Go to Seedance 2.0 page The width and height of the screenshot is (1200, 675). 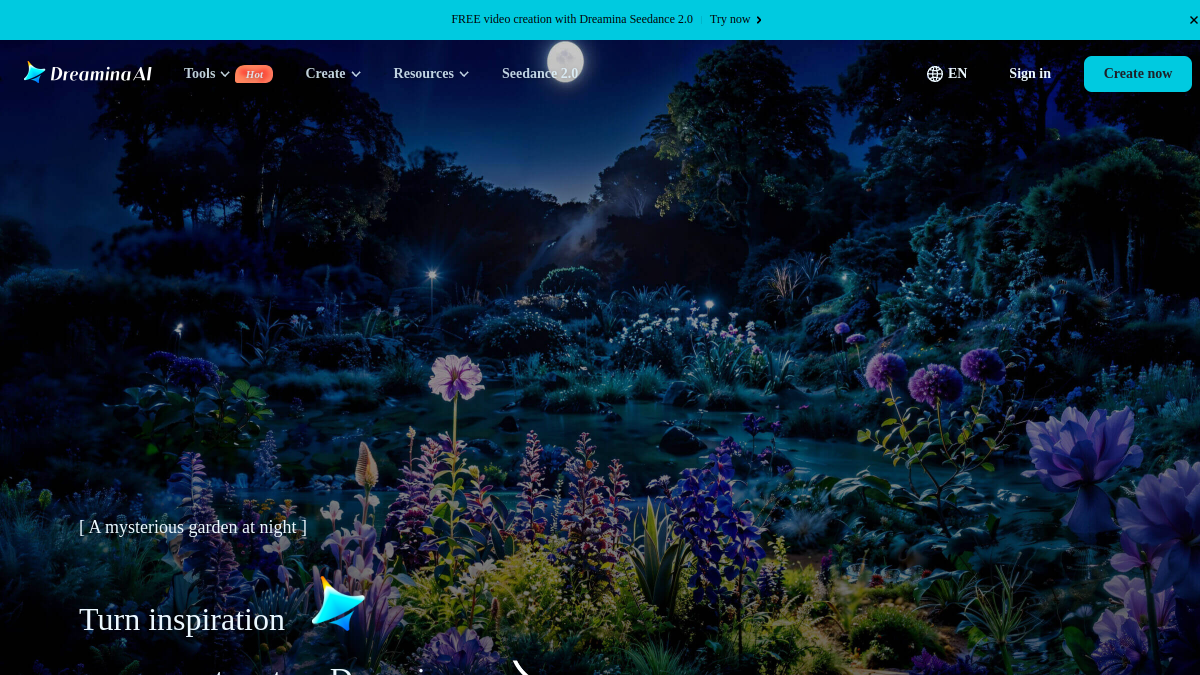[540, 73]
